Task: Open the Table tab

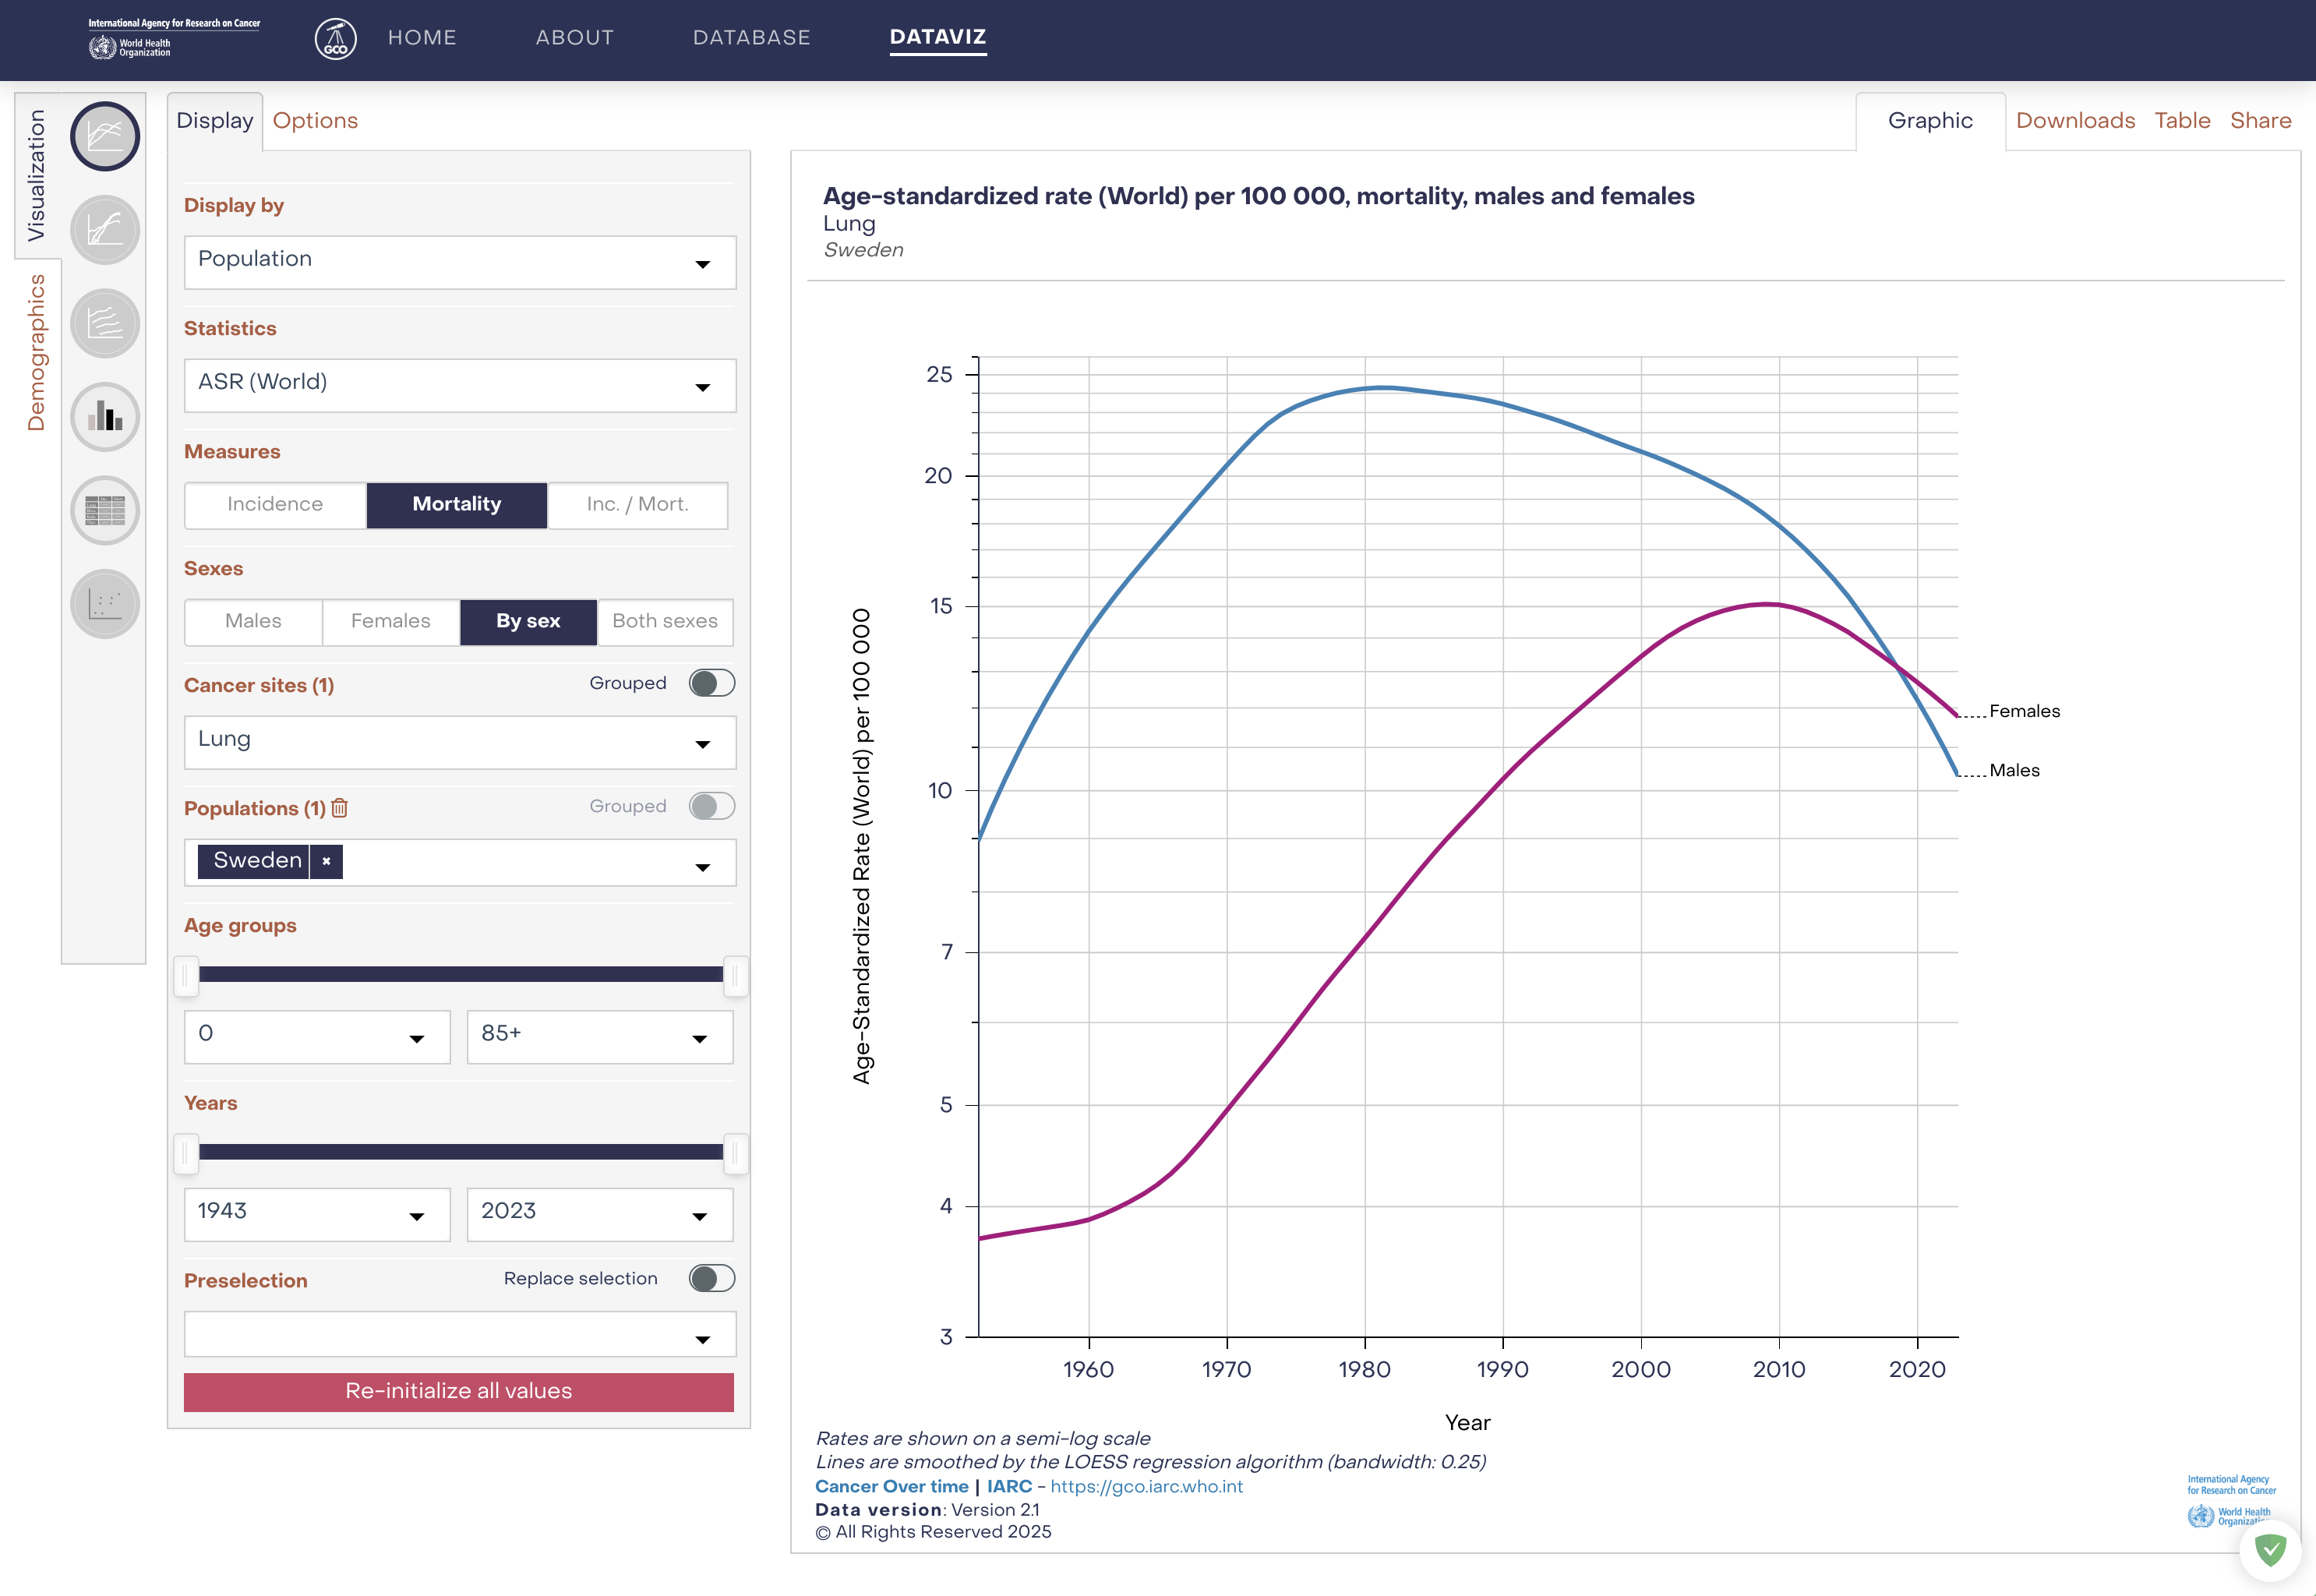Action: click(2181, 121)
